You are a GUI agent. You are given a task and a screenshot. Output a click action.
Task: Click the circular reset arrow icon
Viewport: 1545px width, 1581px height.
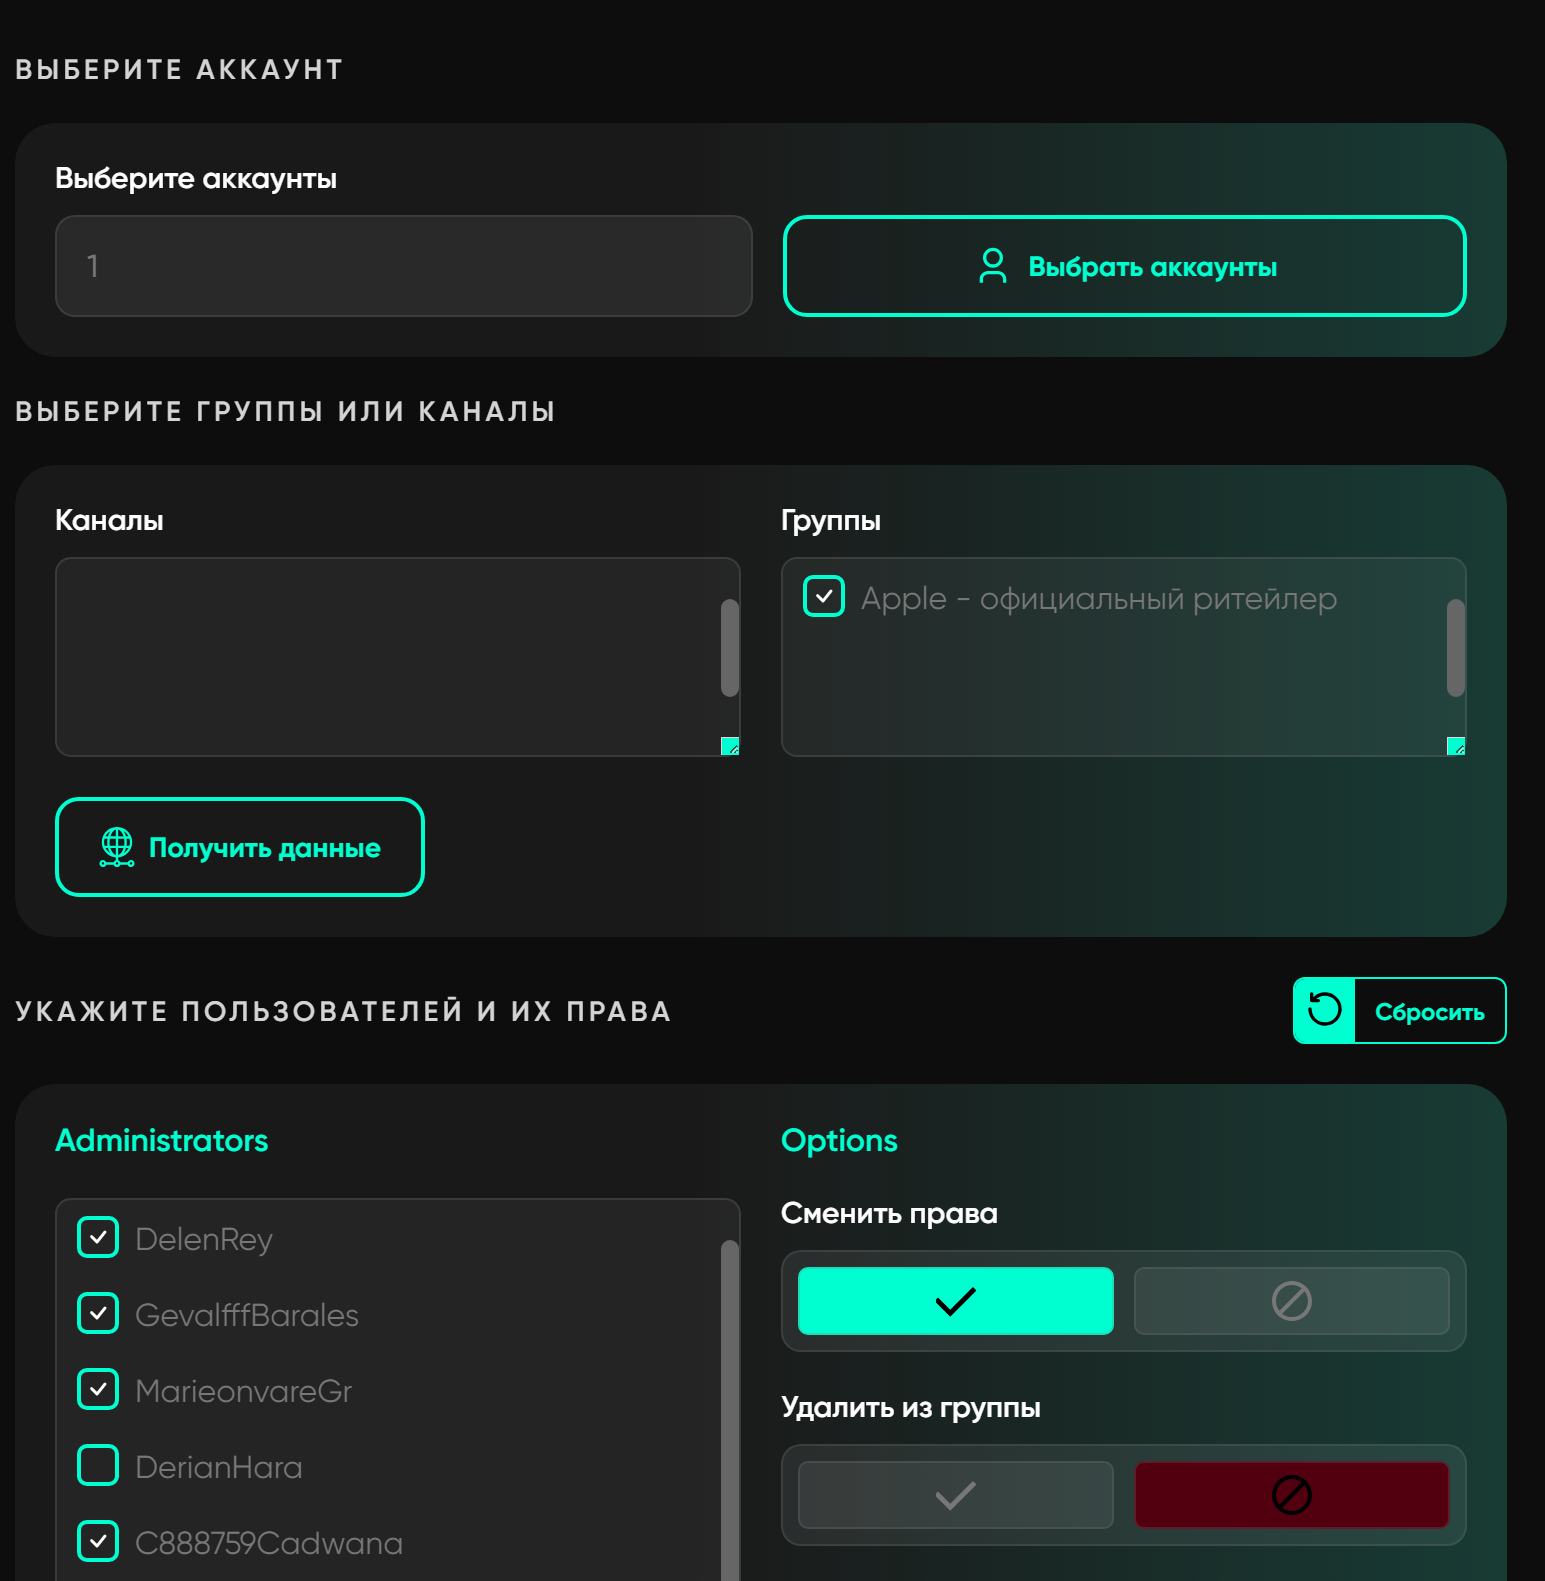click(x=1324, y=1010)
